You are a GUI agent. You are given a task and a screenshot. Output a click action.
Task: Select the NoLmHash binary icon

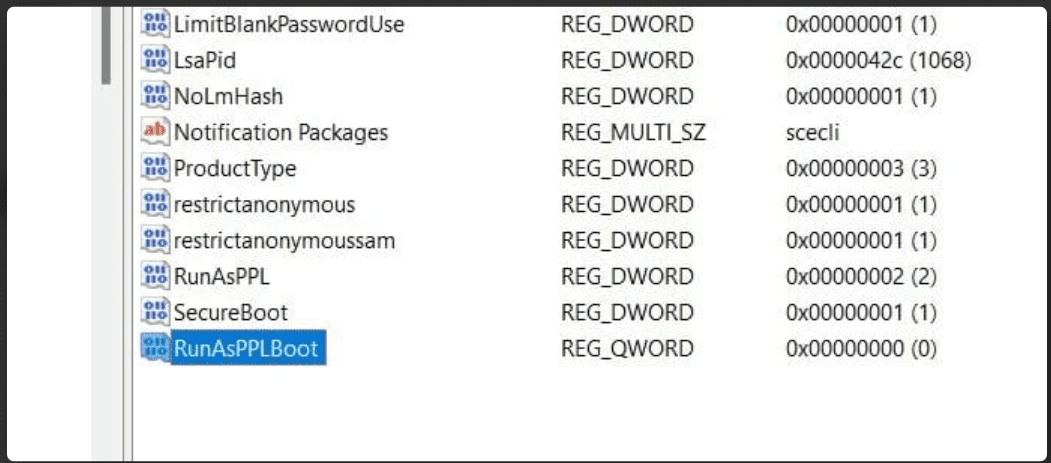pos(156,96)
